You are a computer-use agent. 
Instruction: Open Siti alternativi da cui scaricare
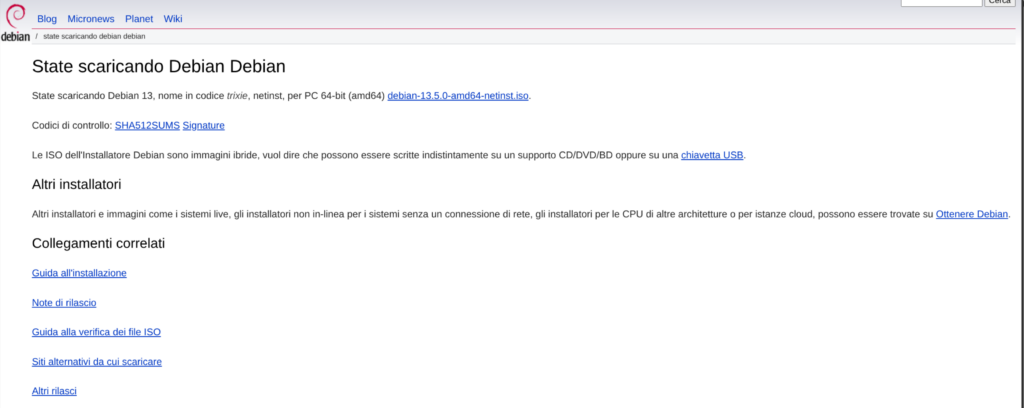pos(97,362)
